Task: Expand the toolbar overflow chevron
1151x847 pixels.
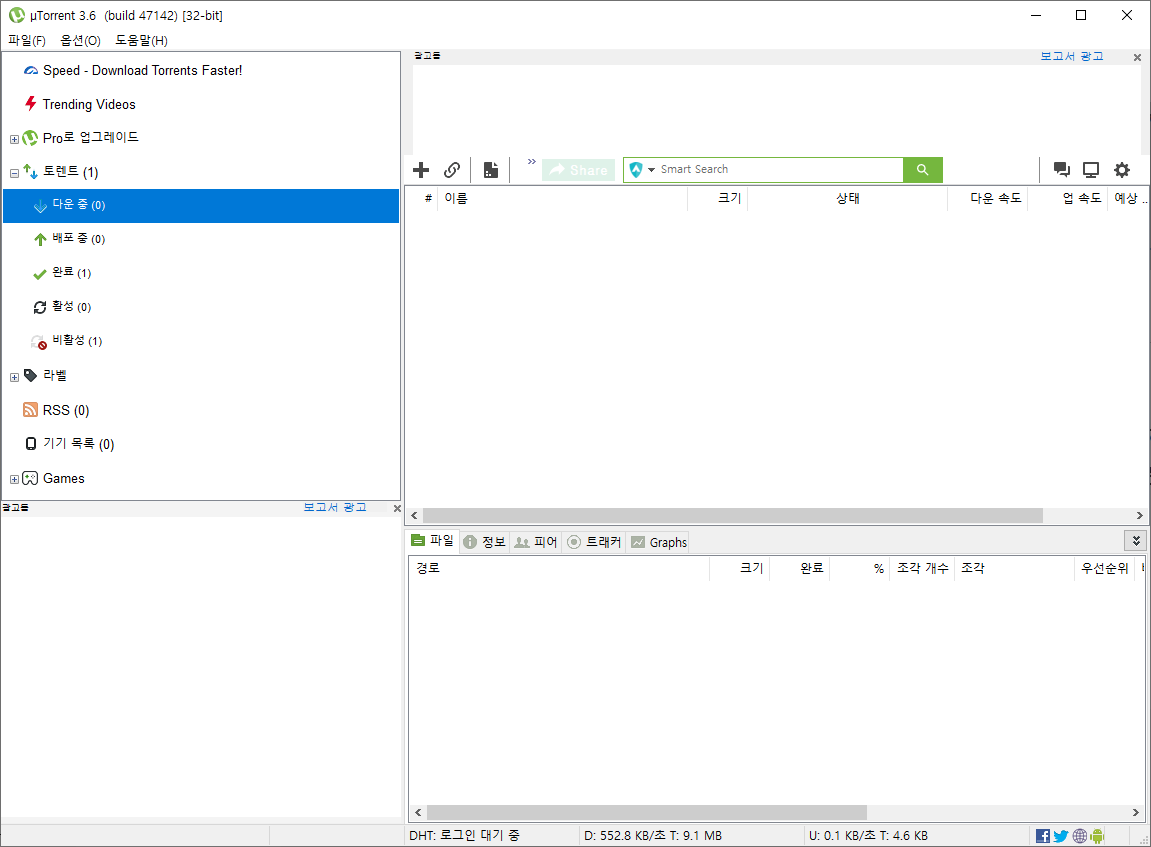Action: 531,161
